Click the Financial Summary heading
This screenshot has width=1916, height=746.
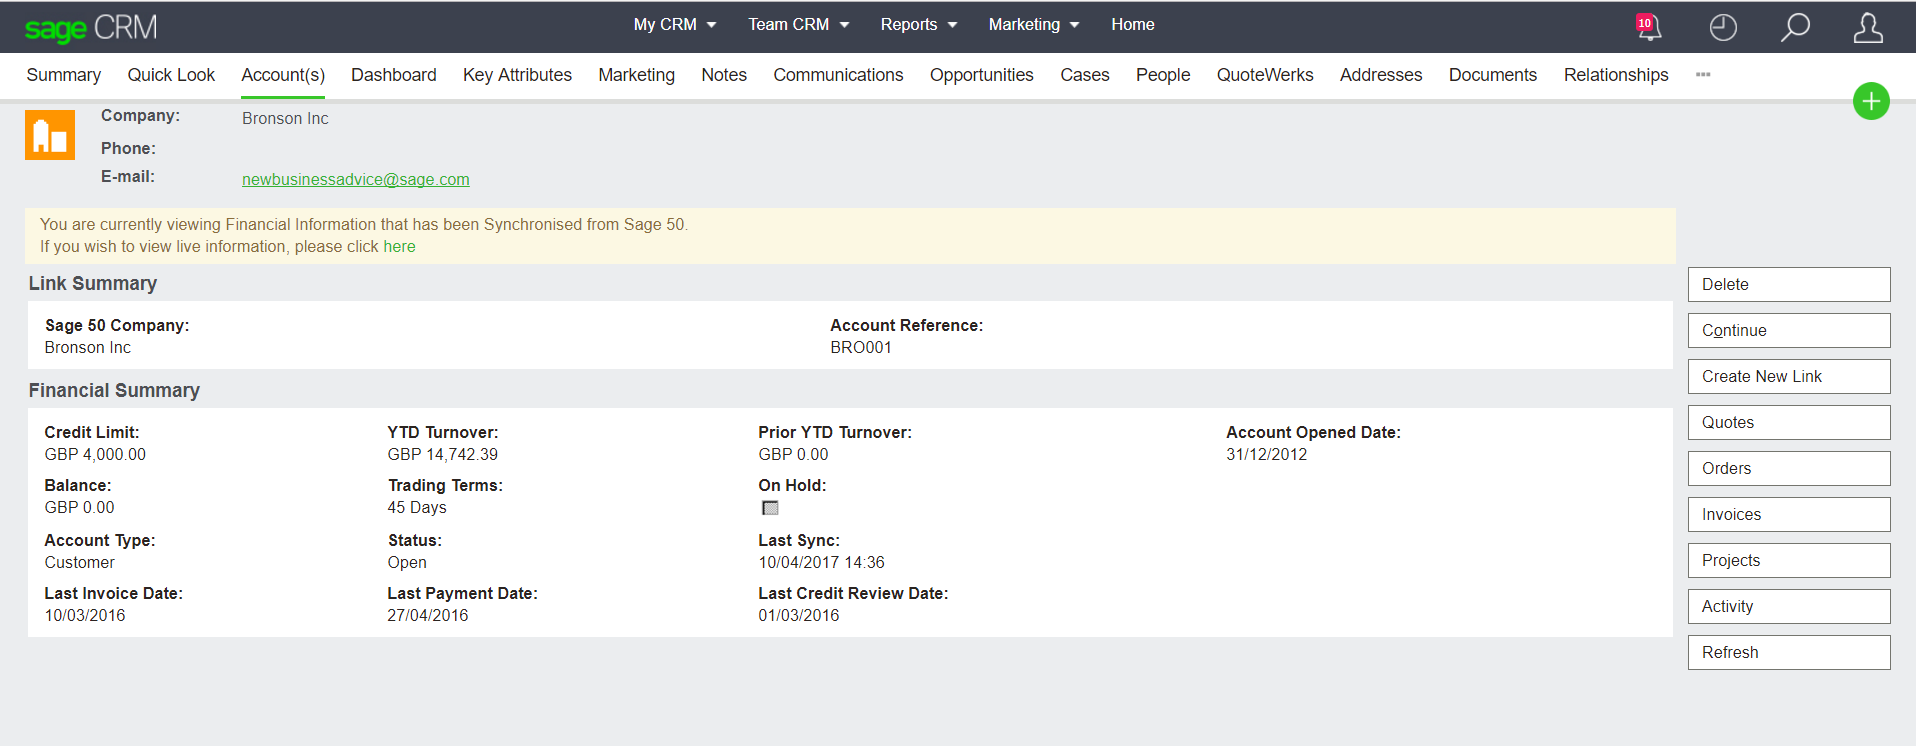114,391
